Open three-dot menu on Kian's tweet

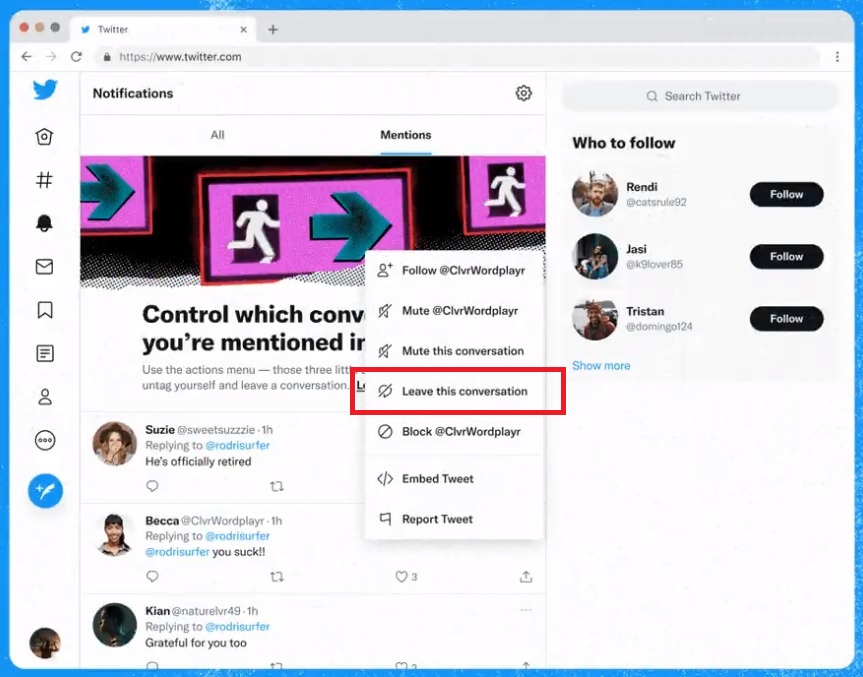[526, 610]
